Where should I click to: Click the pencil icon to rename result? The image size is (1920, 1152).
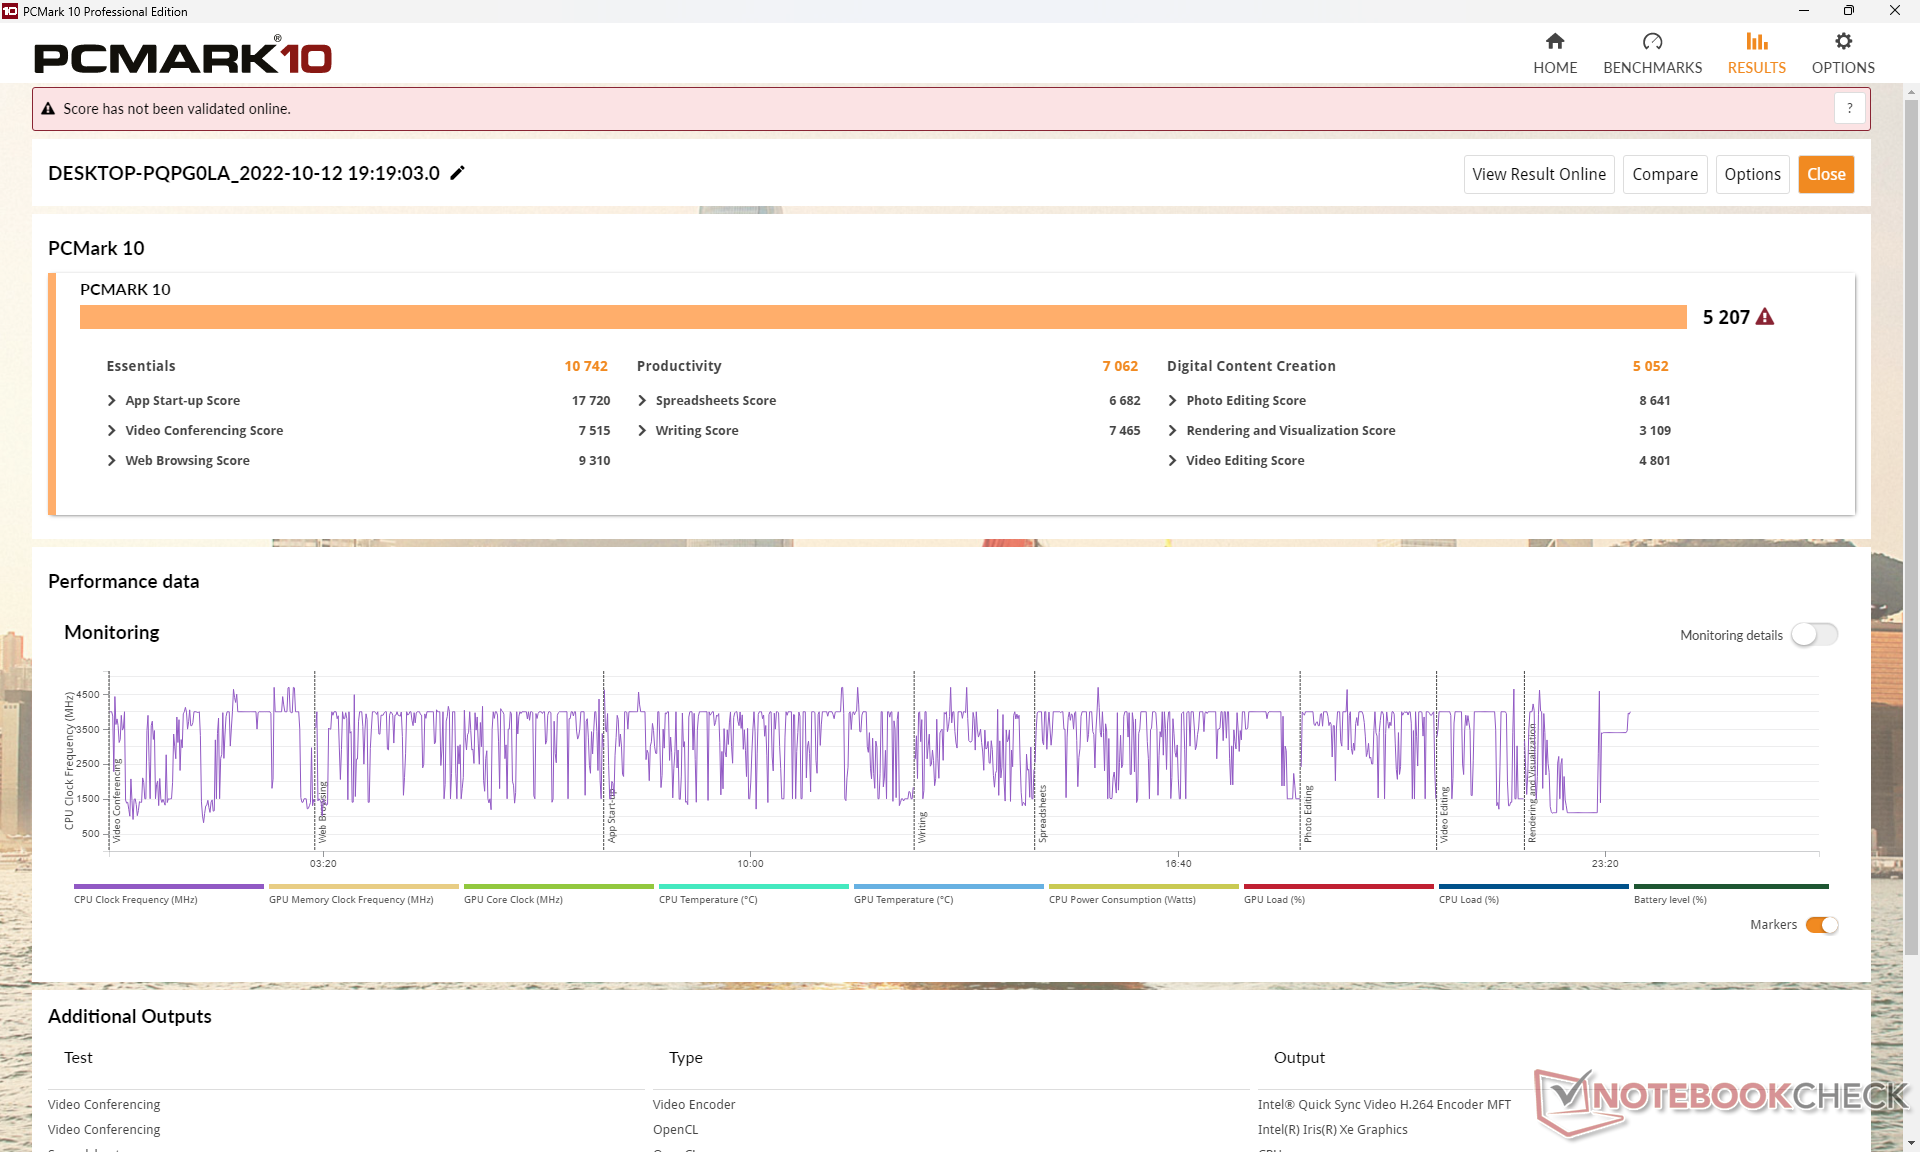point(458,173)
